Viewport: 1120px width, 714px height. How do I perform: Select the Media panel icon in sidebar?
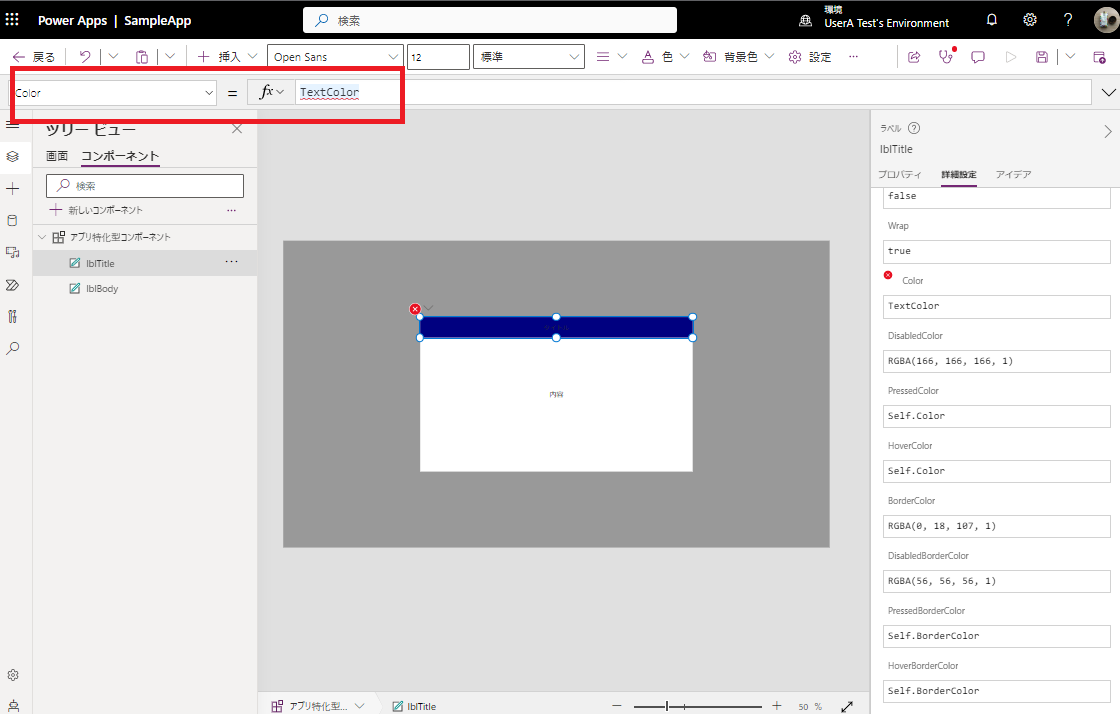point(13,252)
